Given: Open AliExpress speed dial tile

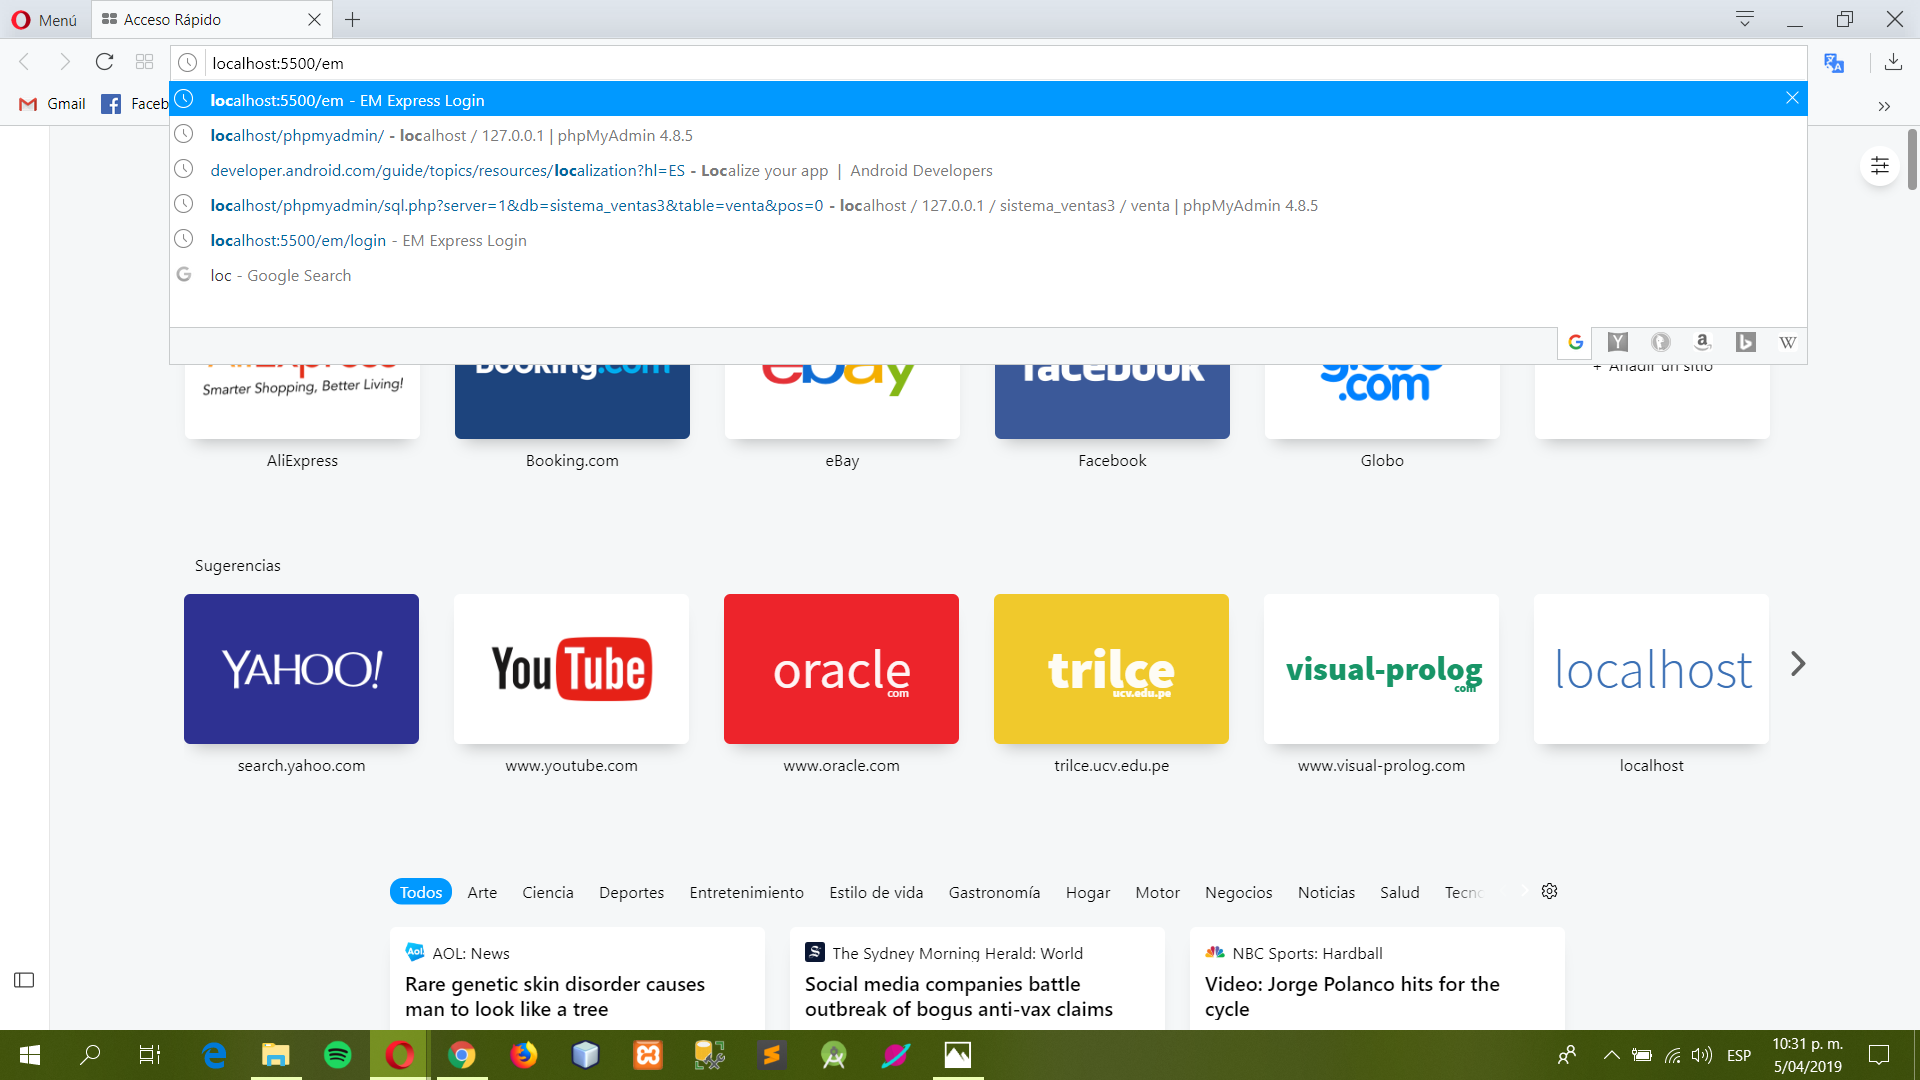Looking at the screenshot, I should 302,402.
